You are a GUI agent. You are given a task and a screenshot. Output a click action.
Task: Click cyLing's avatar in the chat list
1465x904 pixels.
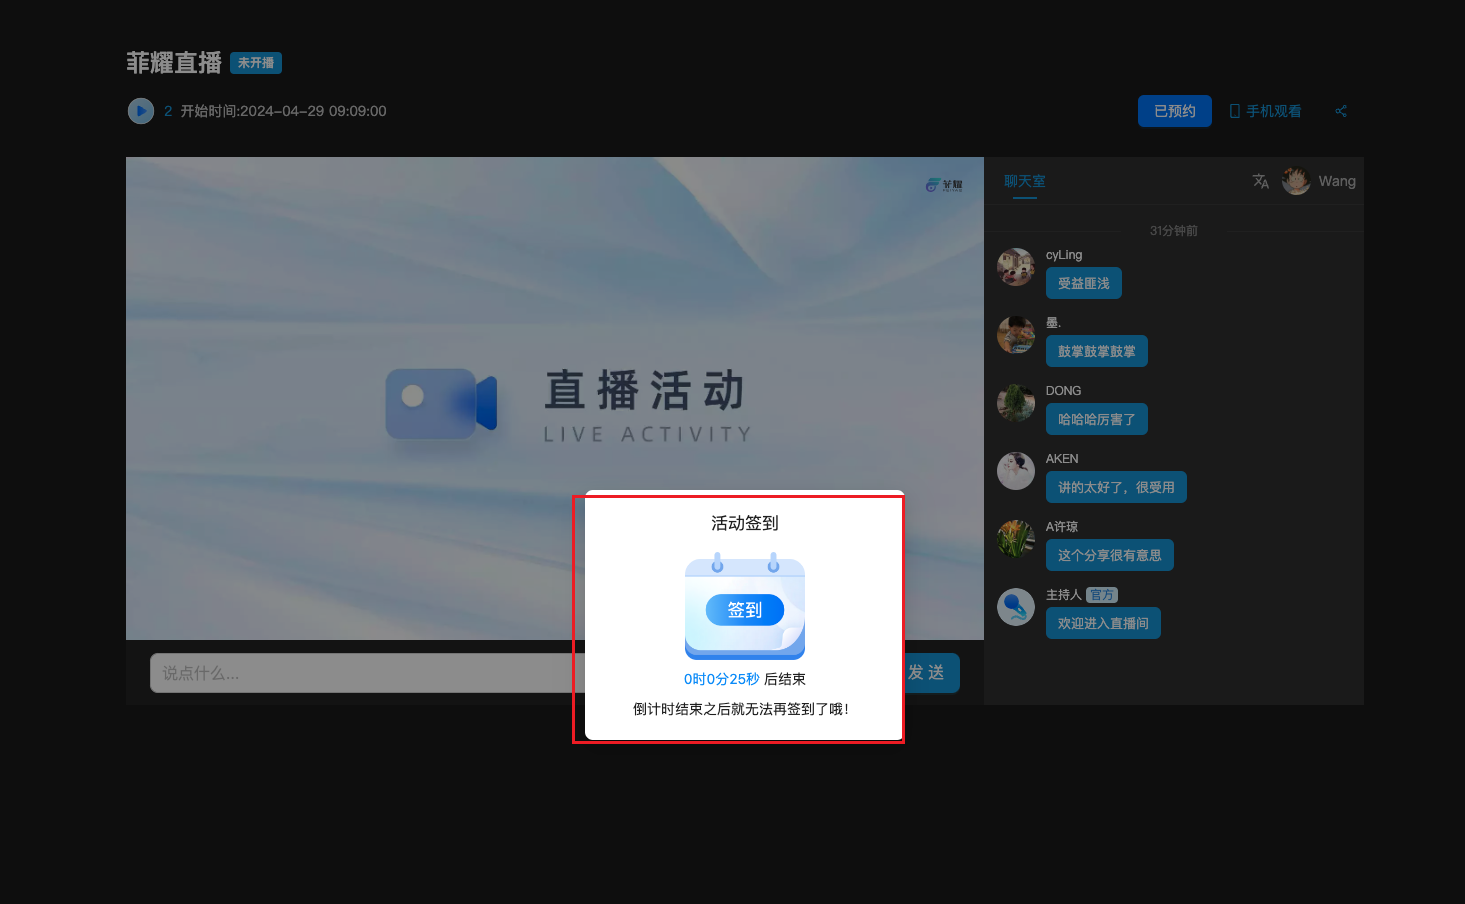coord(1016,267)
